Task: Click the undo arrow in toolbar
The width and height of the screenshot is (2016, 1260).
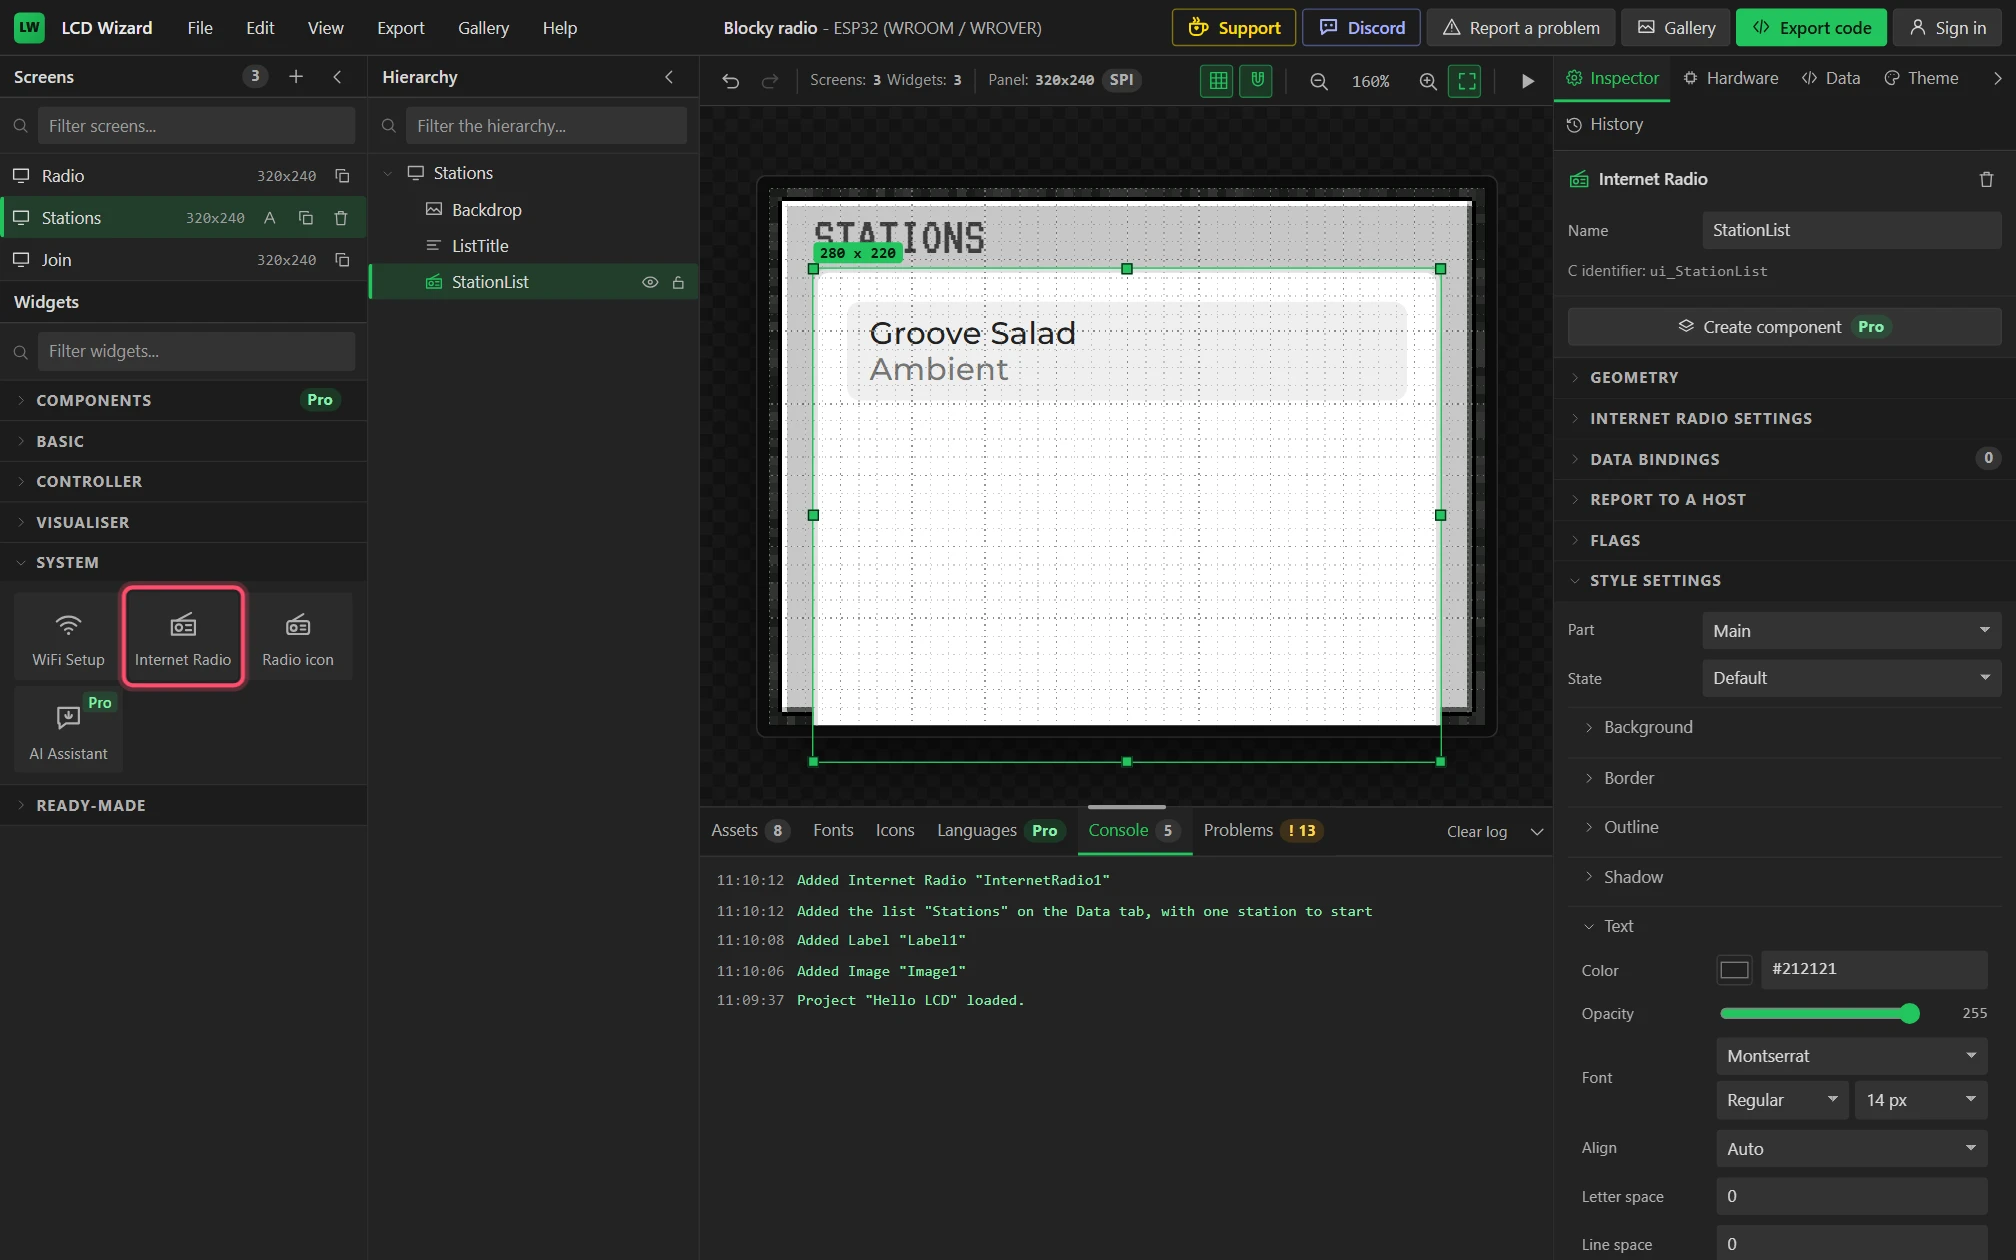Action: click(x=731, y=81)
